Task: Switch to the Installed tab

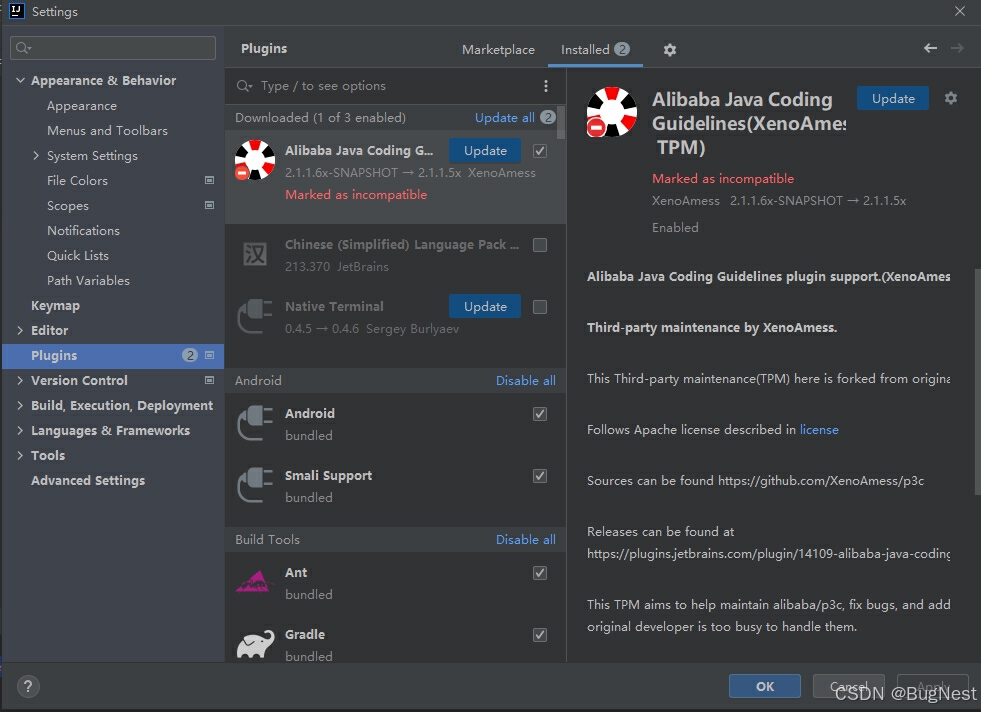Action: 595,49
